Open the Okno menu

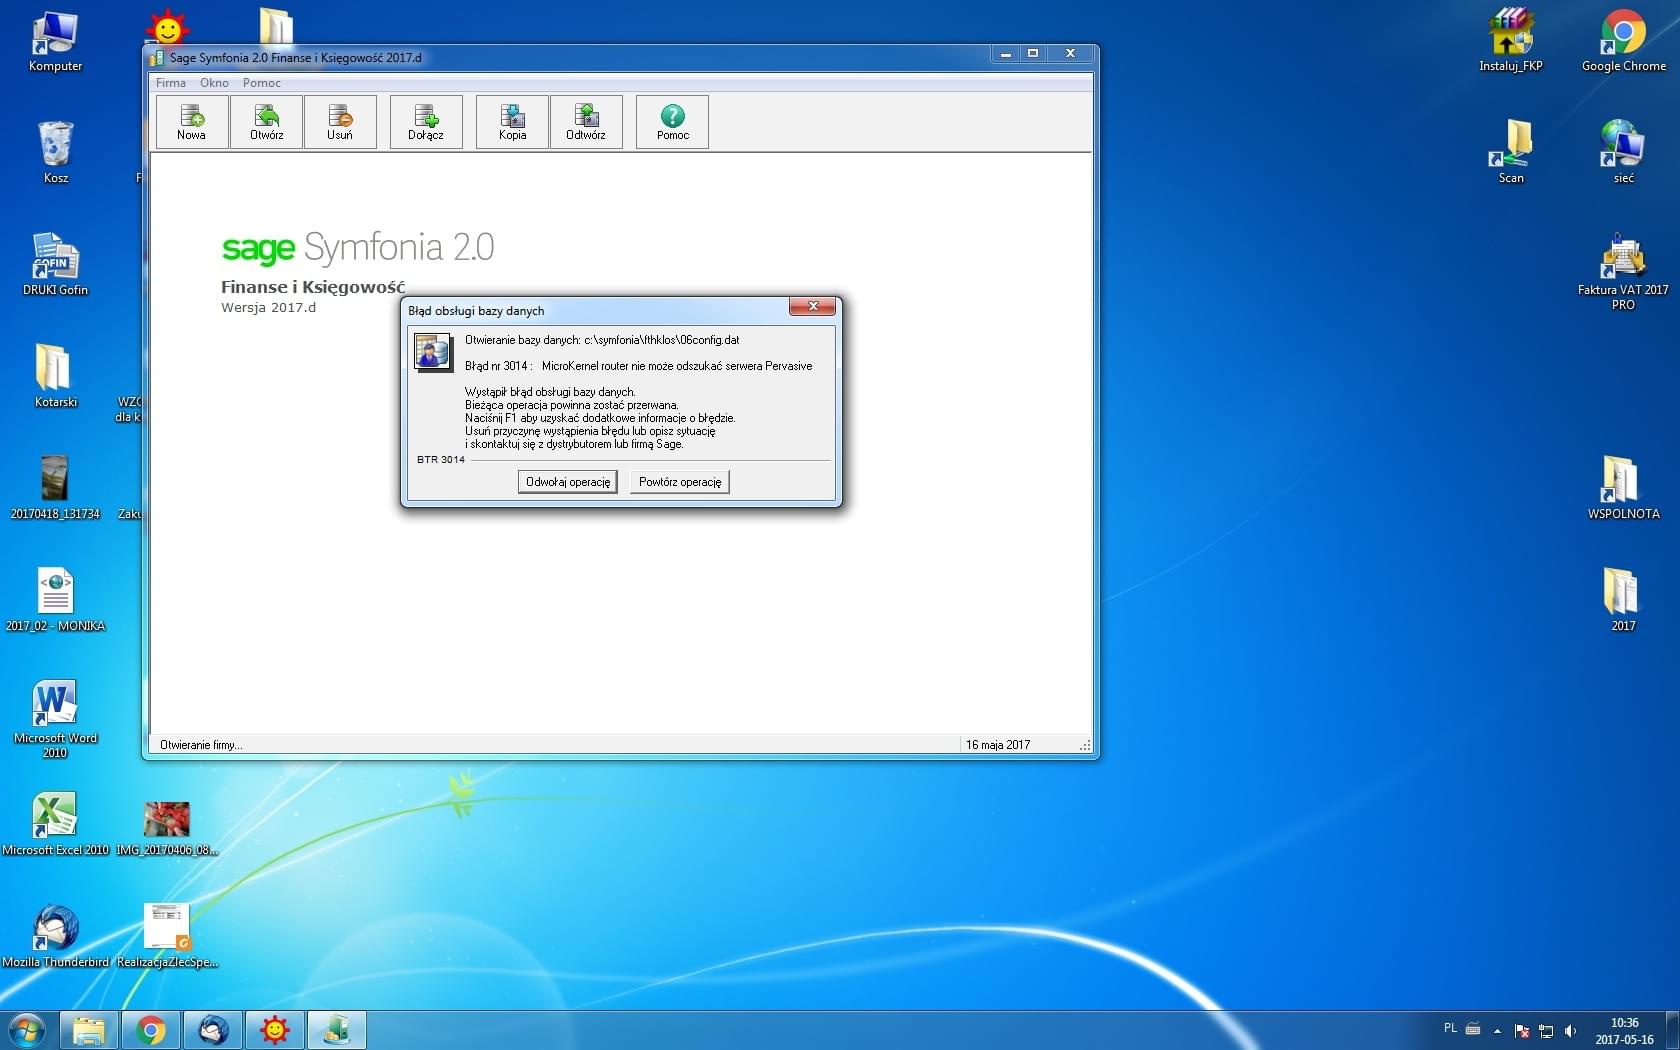pyautogui.click(x=214, y=83)
